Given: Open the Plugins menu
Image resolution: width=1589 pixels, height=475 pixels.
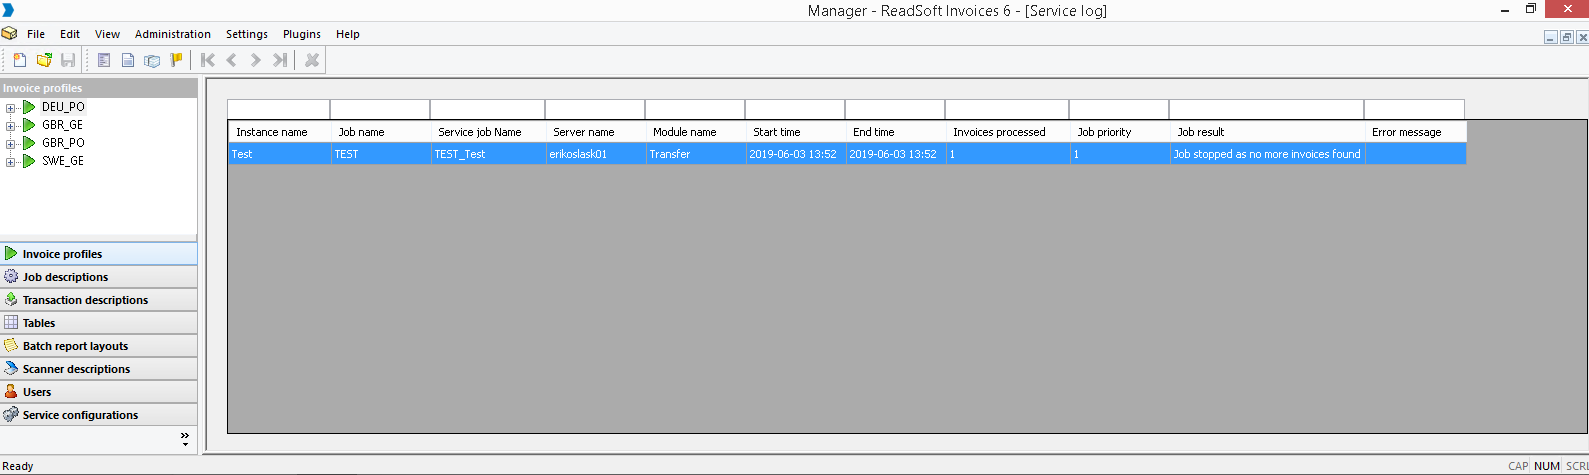Looking at the screenshot, I should pyautogui.click(x=302, y=34).
